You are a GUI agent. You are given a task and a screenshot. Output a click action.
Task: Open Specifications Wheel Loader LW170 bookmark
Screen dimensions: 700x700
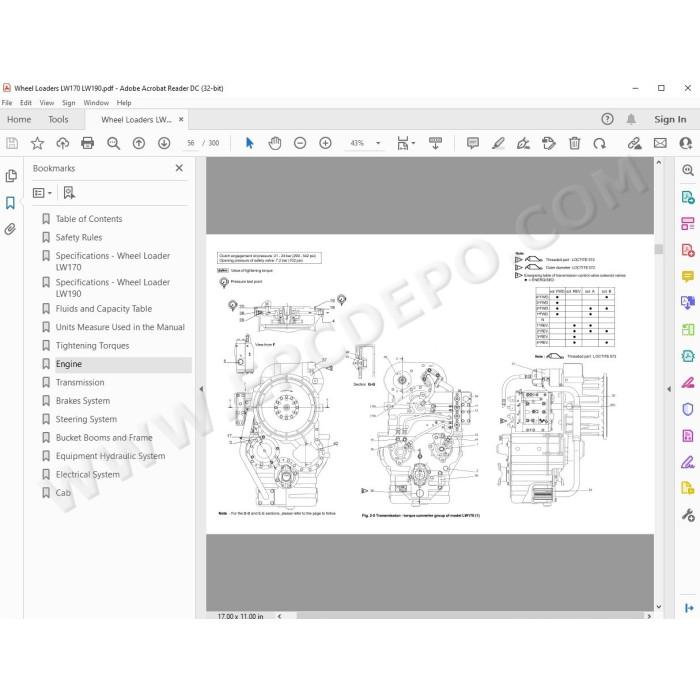point(113,261)
